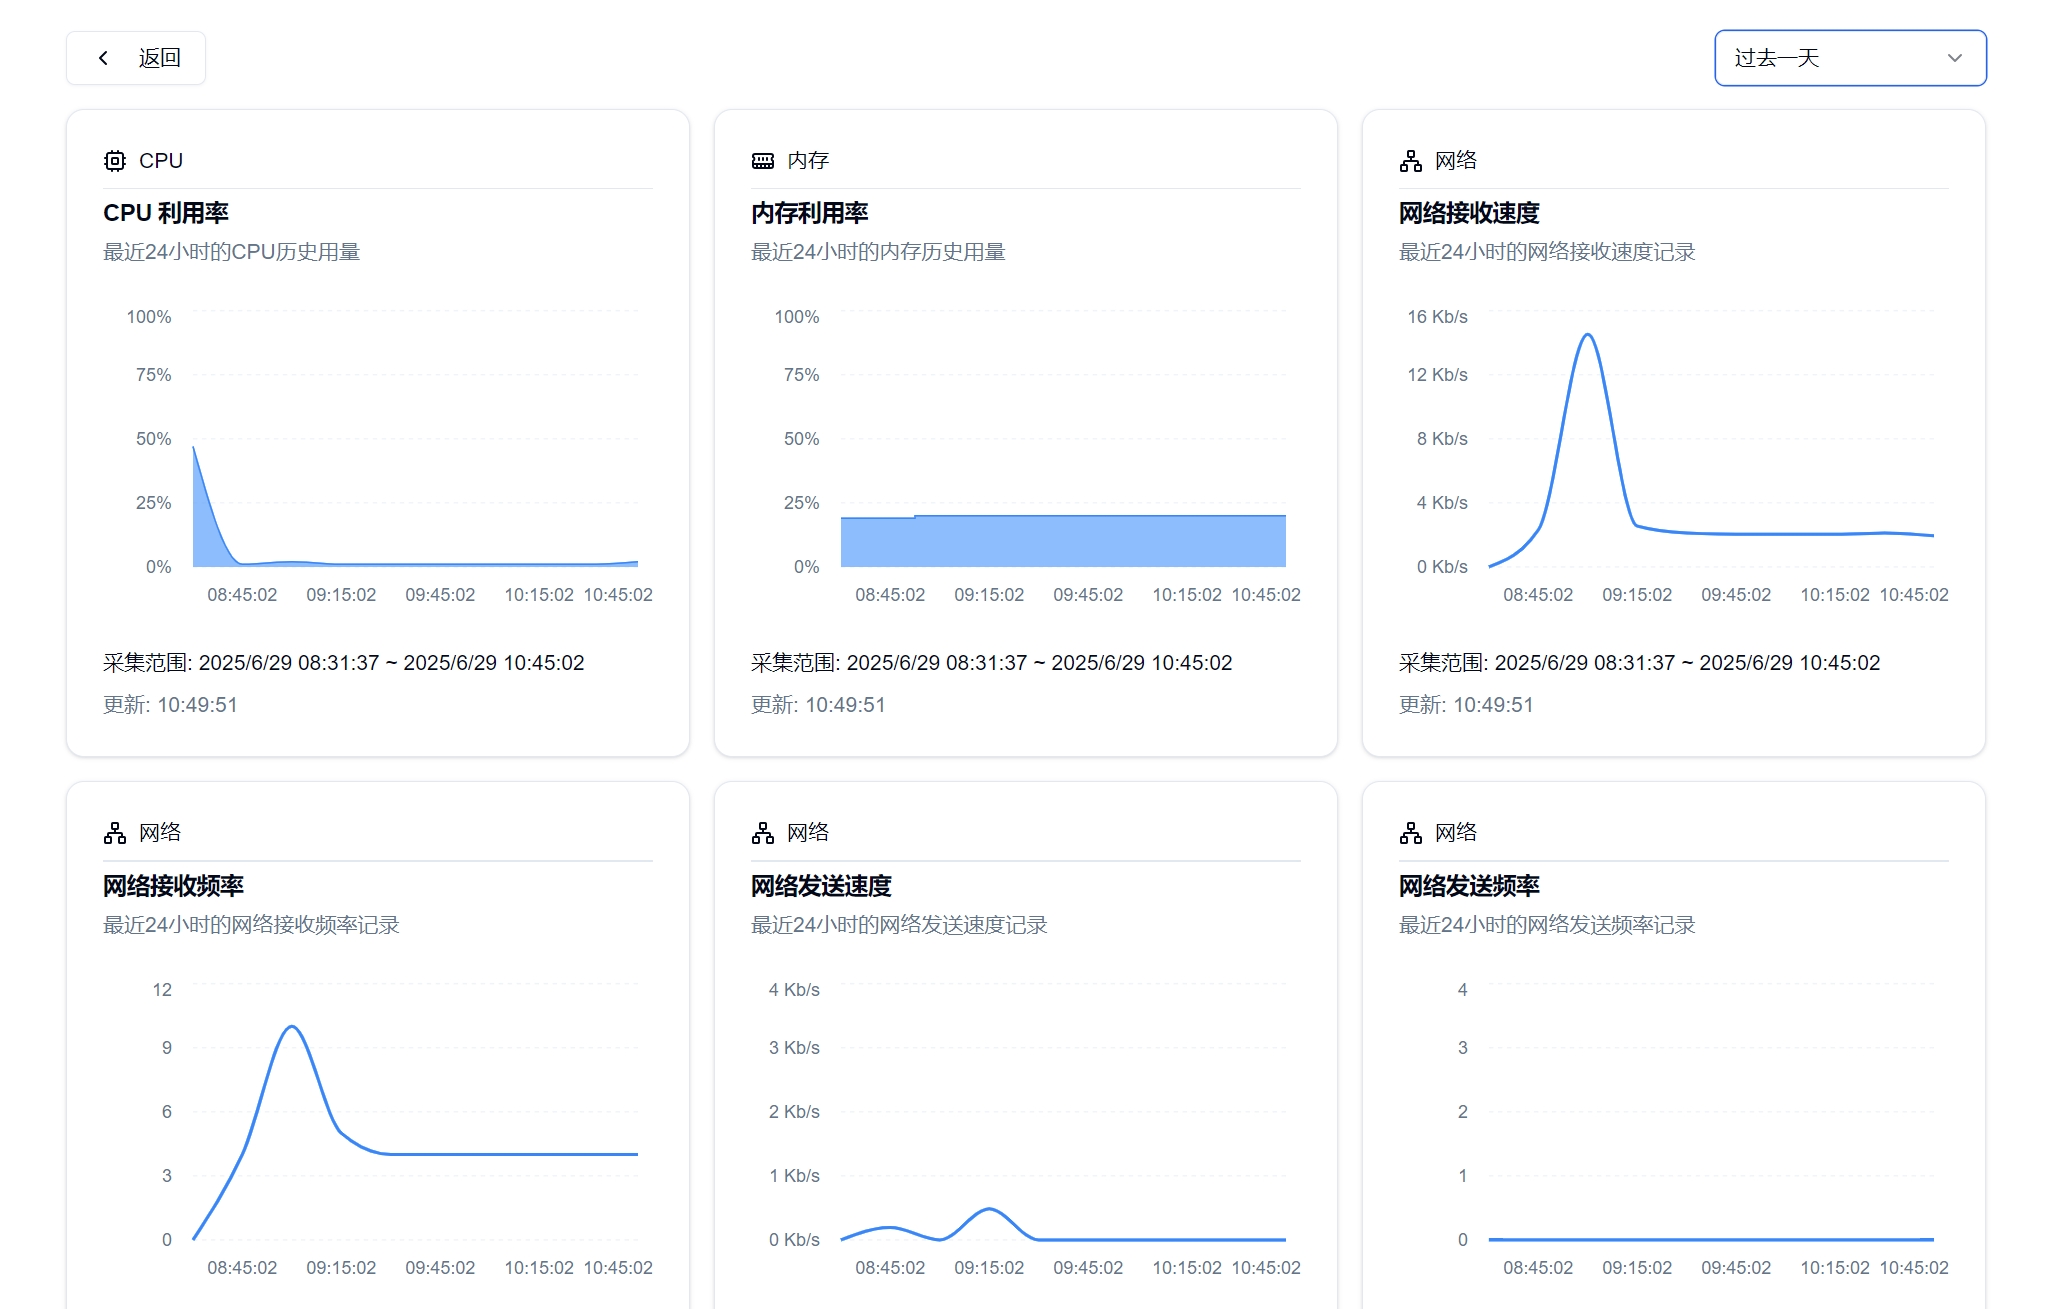
Task: Click the 返回 back button
Action: [x=136, y=58]
